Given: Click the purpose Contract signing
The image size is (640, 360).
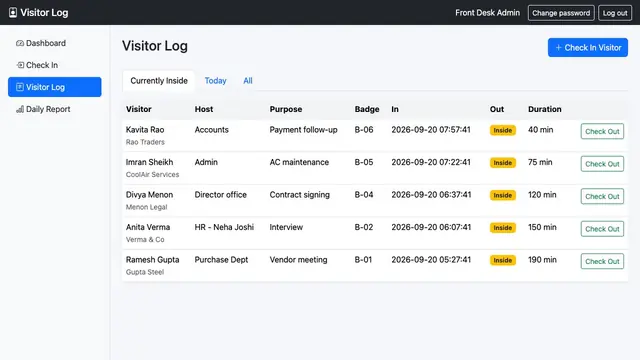Looking at the screenshot, I should click(x=300, y=195).
